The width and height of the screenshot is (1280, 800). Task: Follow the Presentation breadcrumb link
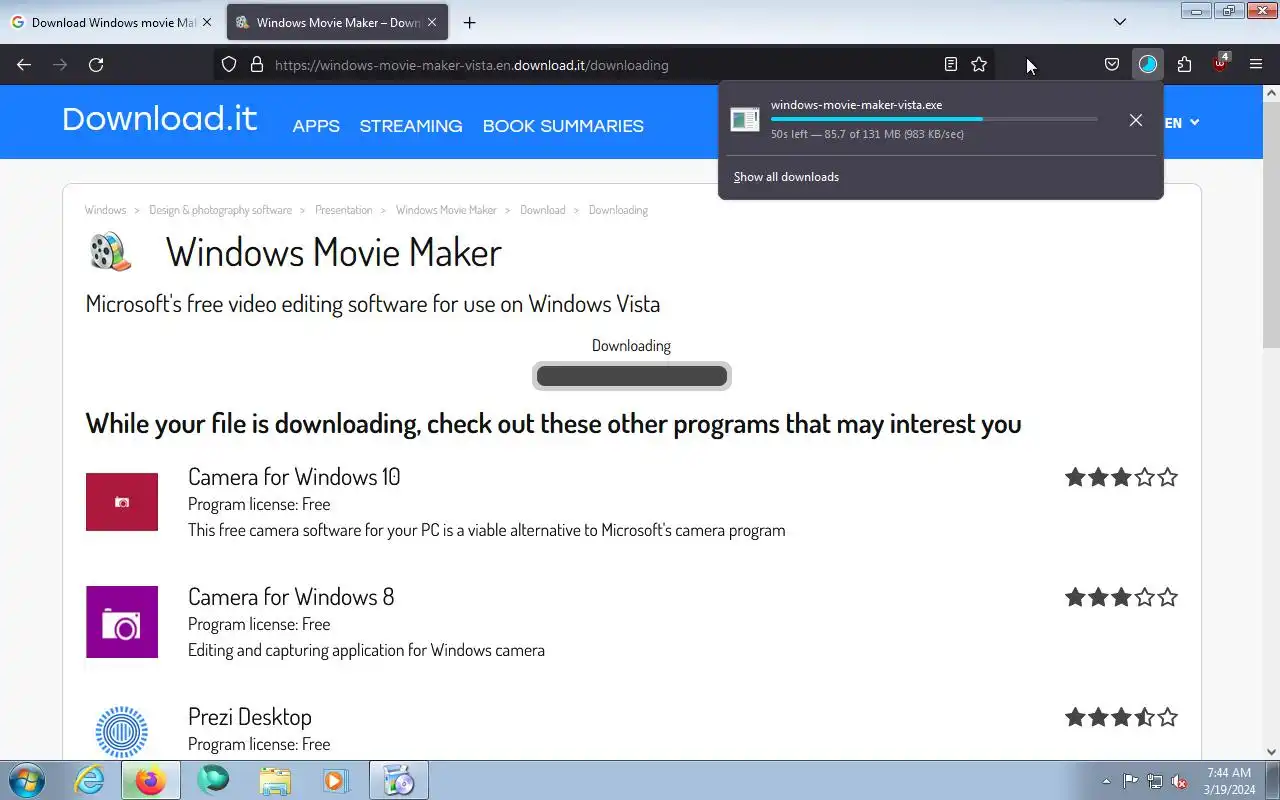343,210
